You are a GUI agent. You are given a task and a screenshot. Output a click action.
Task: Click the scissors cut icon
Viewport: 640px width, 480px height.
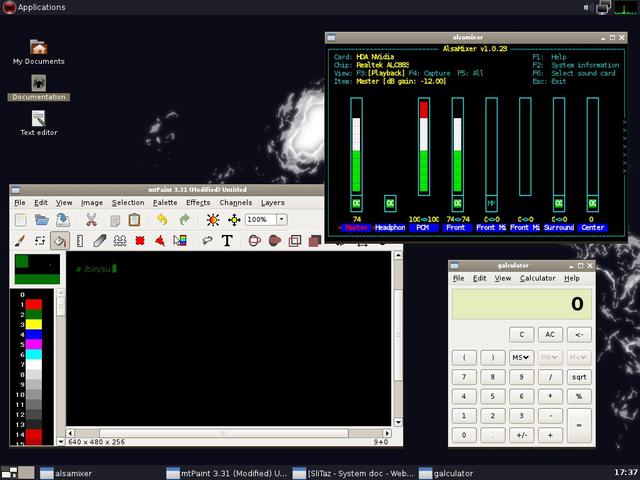pyautogui.click(x=91, y=220)
